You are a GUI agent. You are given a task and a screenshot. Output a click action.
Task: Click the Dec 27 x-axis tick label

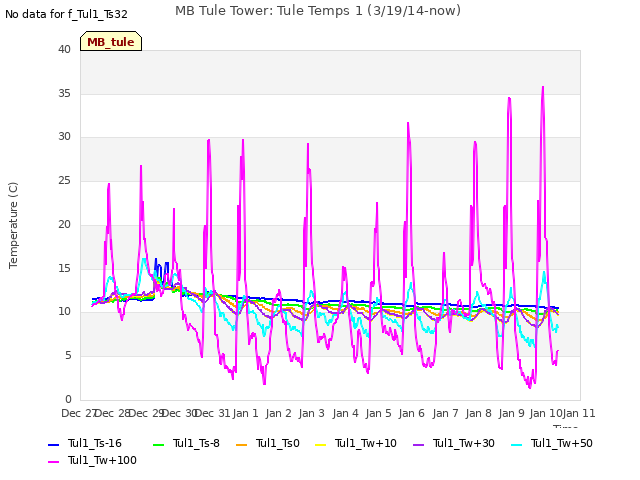(x=78, y=413)
